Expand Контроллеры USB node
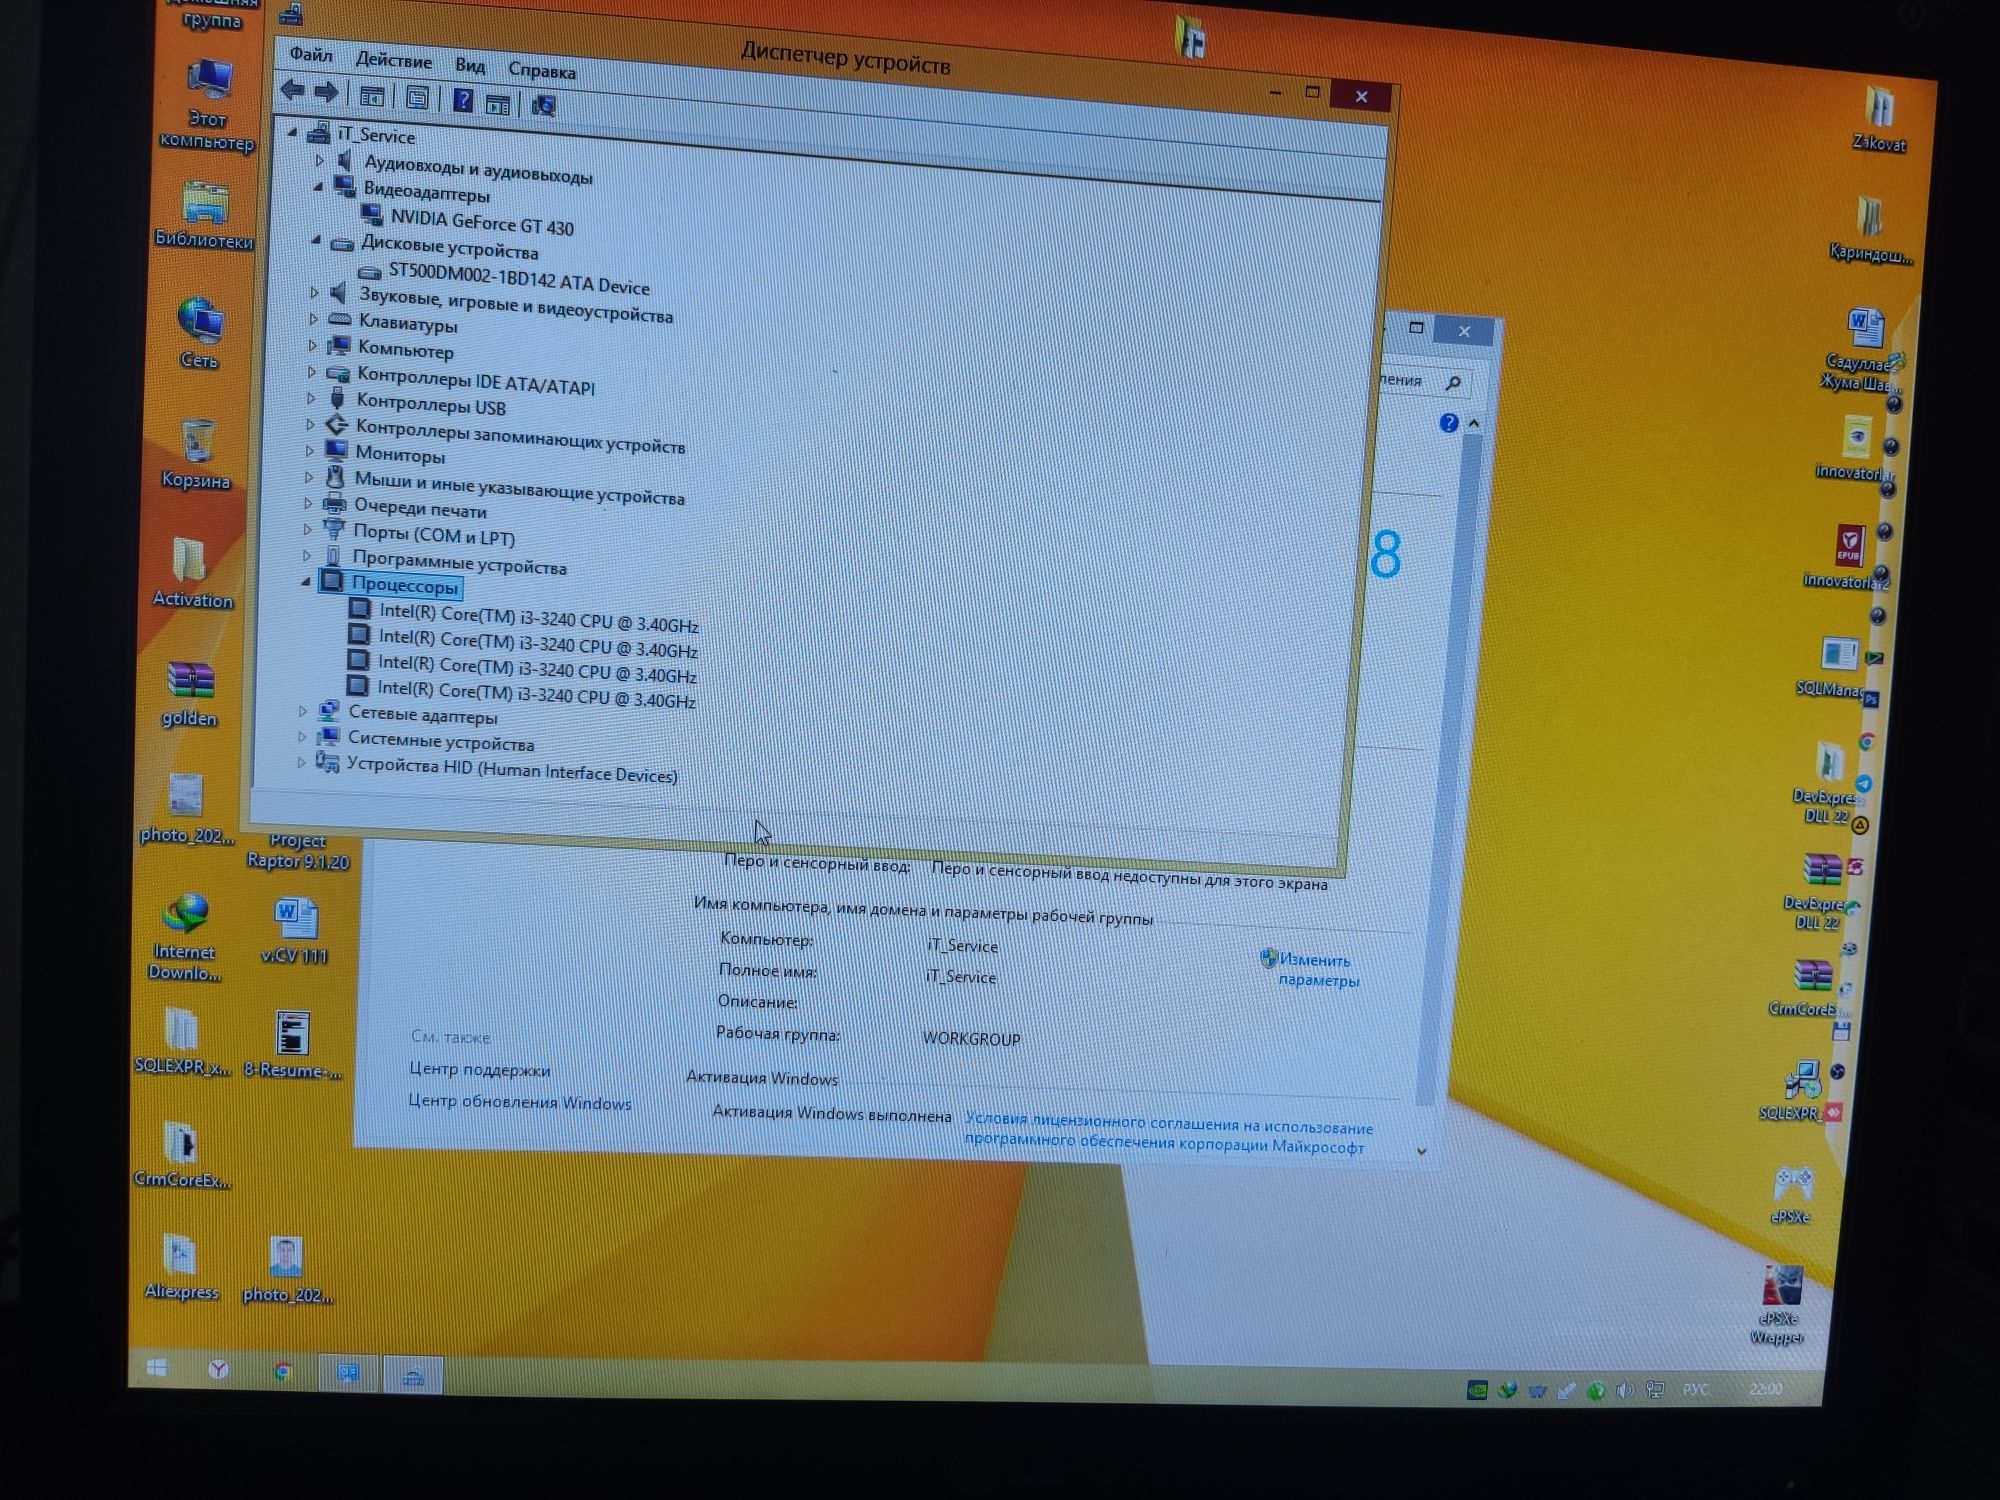Screen dimensions: 2000x1500 311,398
